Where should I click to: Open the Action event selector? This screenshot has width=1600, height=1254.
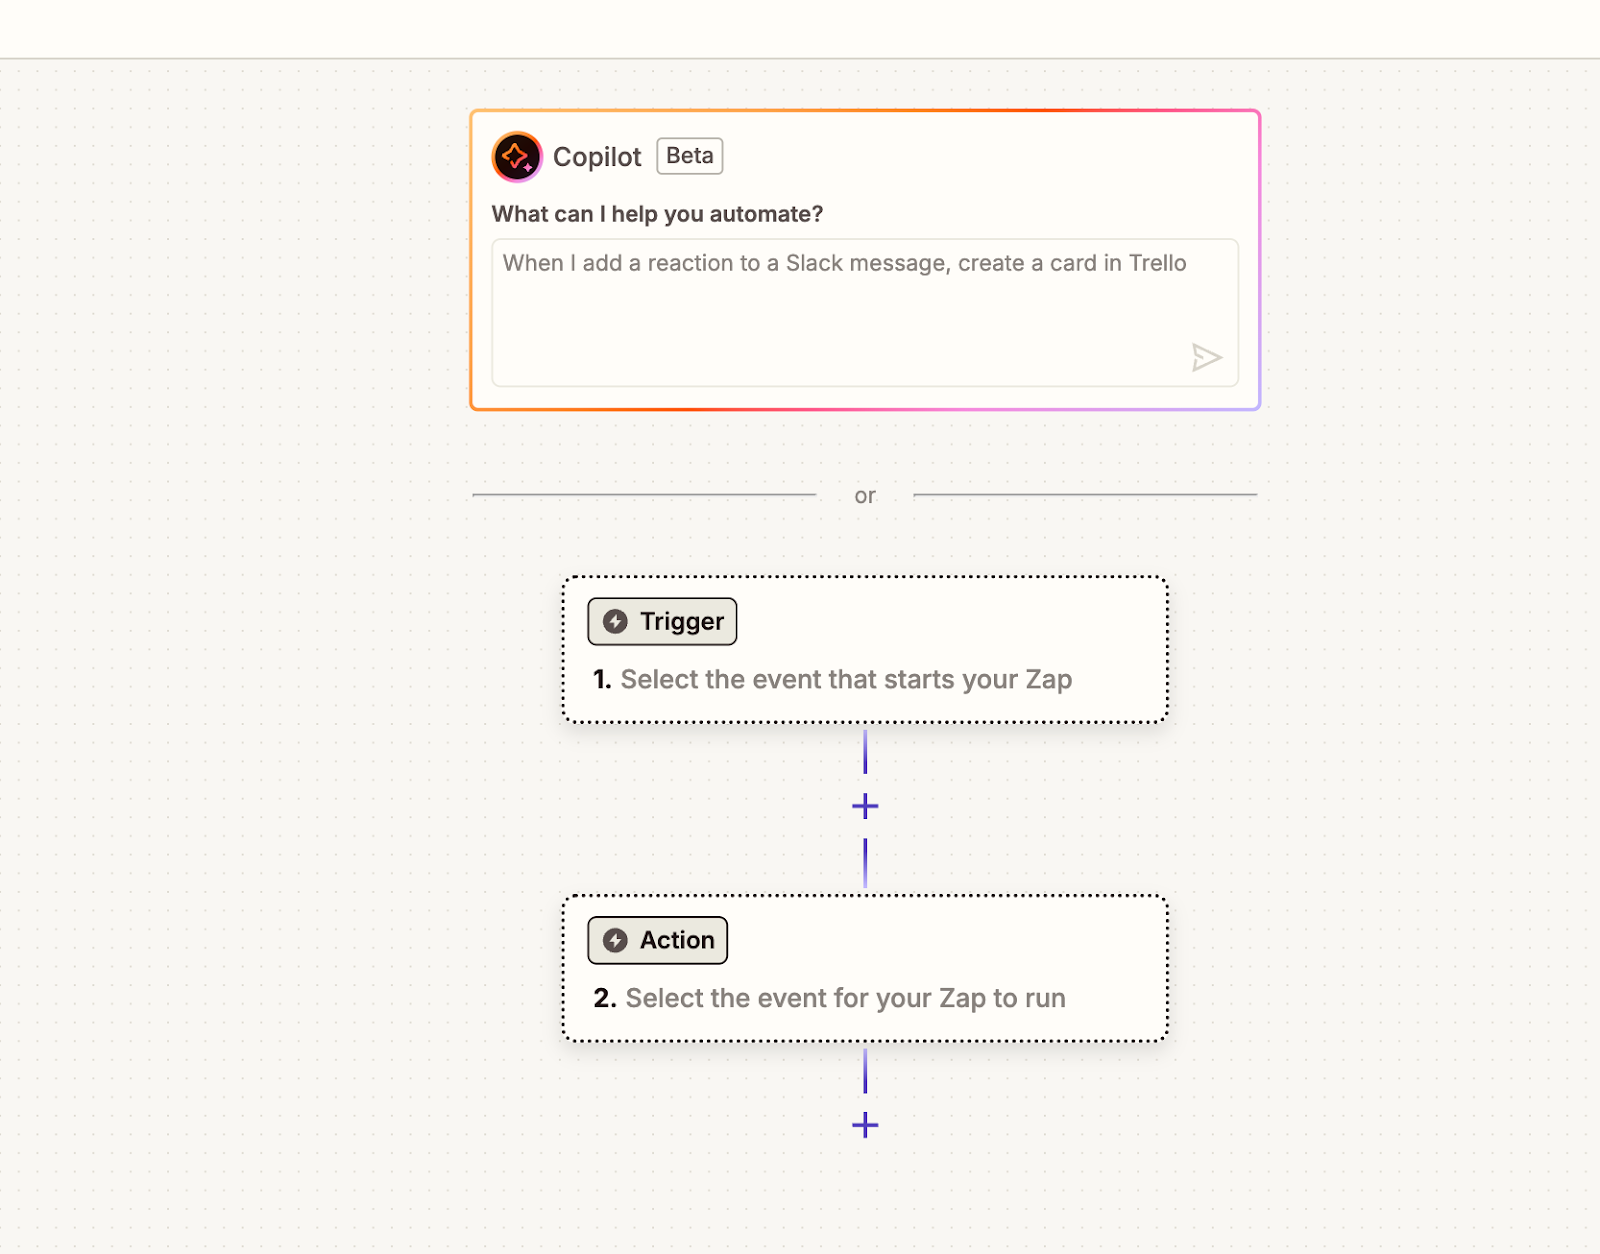click(x=866, y=968)
